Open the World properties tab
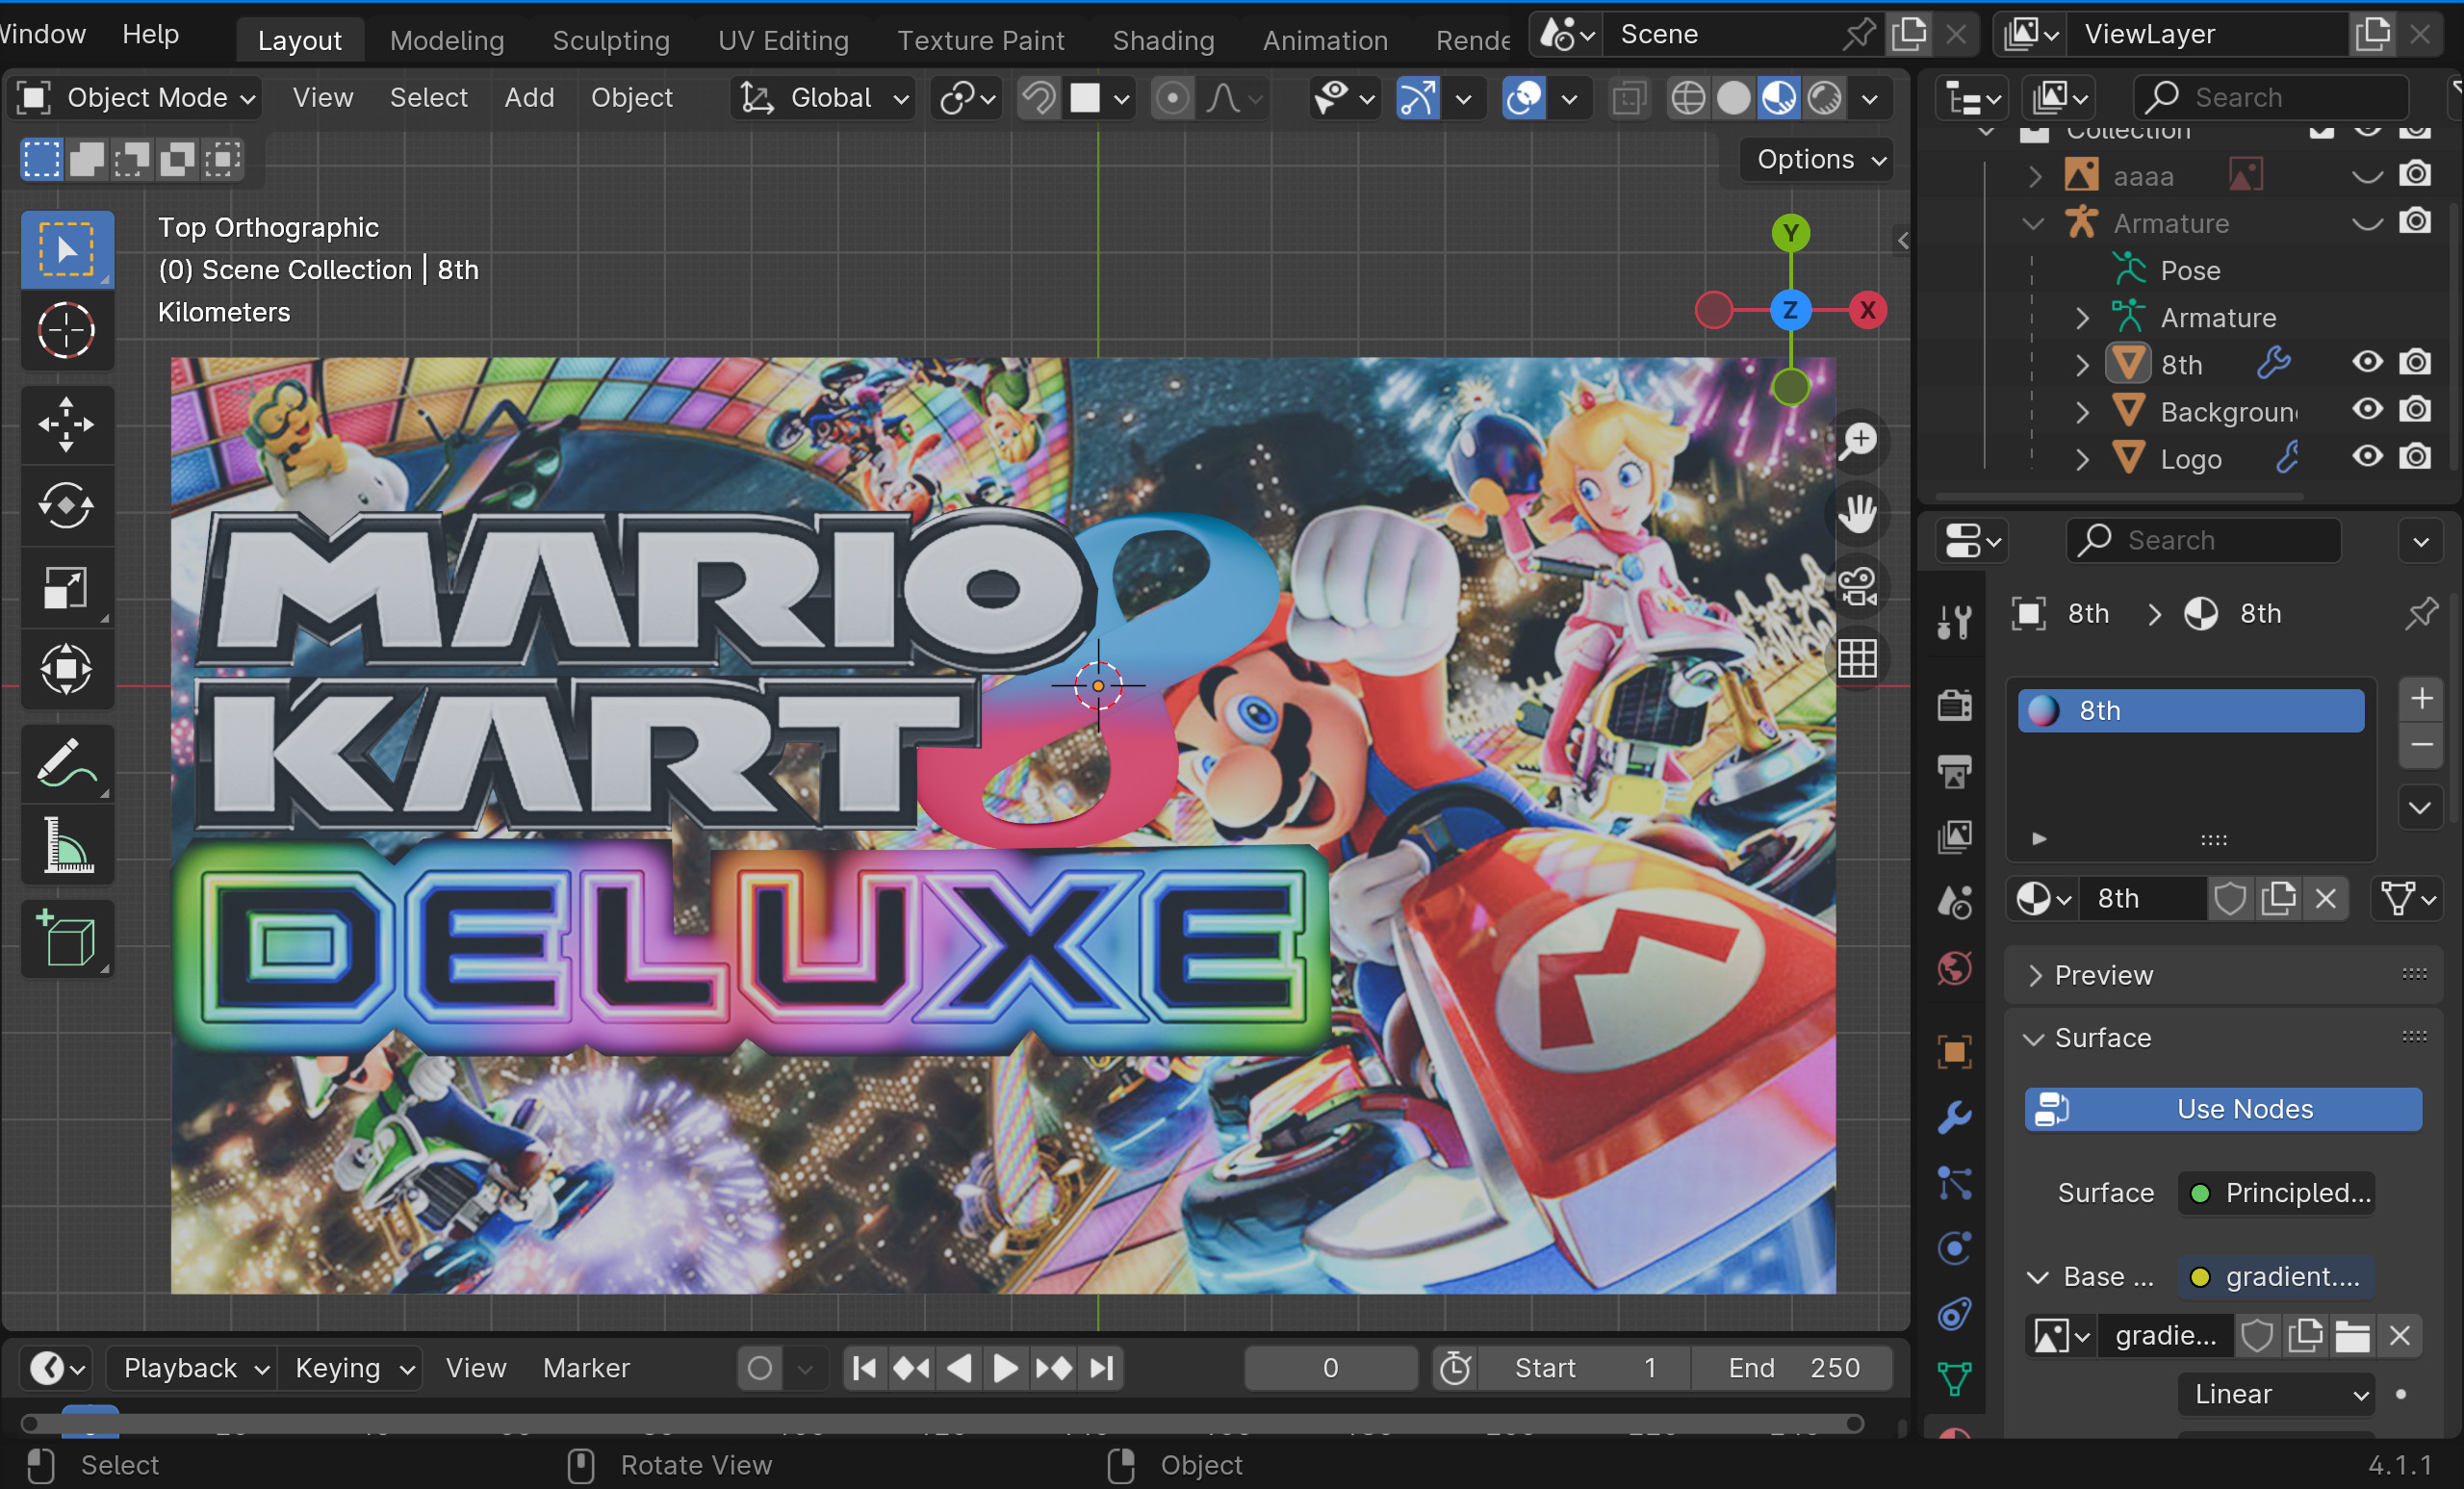The image size is (2464, 1489). click(1953, 967)
